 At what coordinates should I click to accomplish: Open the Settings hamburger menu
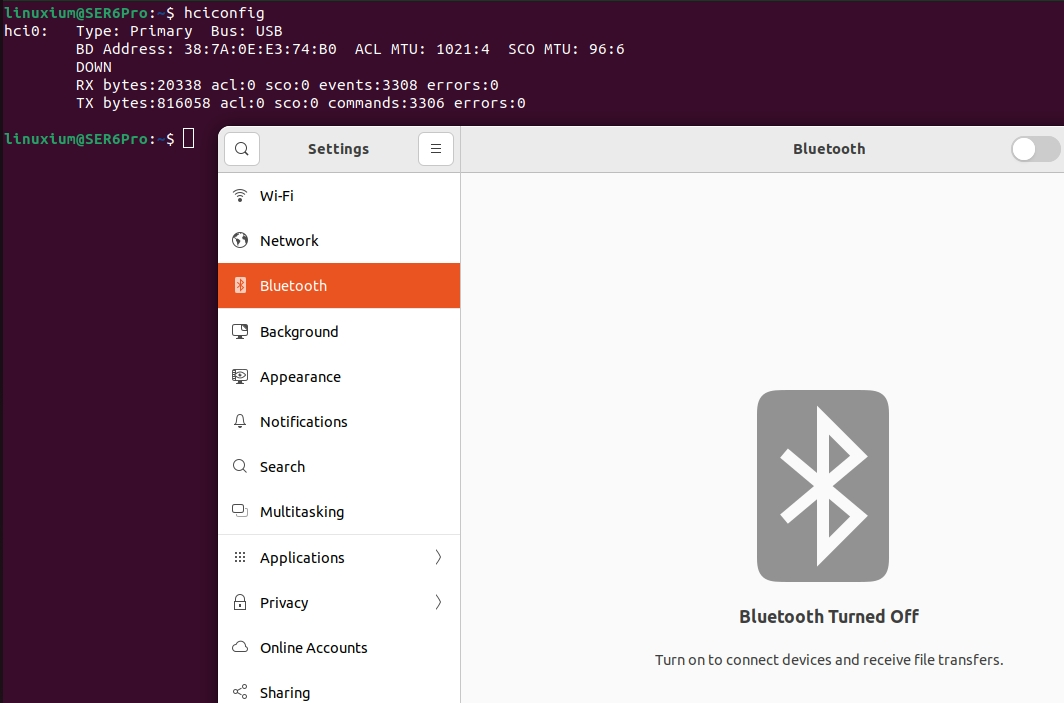tap(436, 149)
